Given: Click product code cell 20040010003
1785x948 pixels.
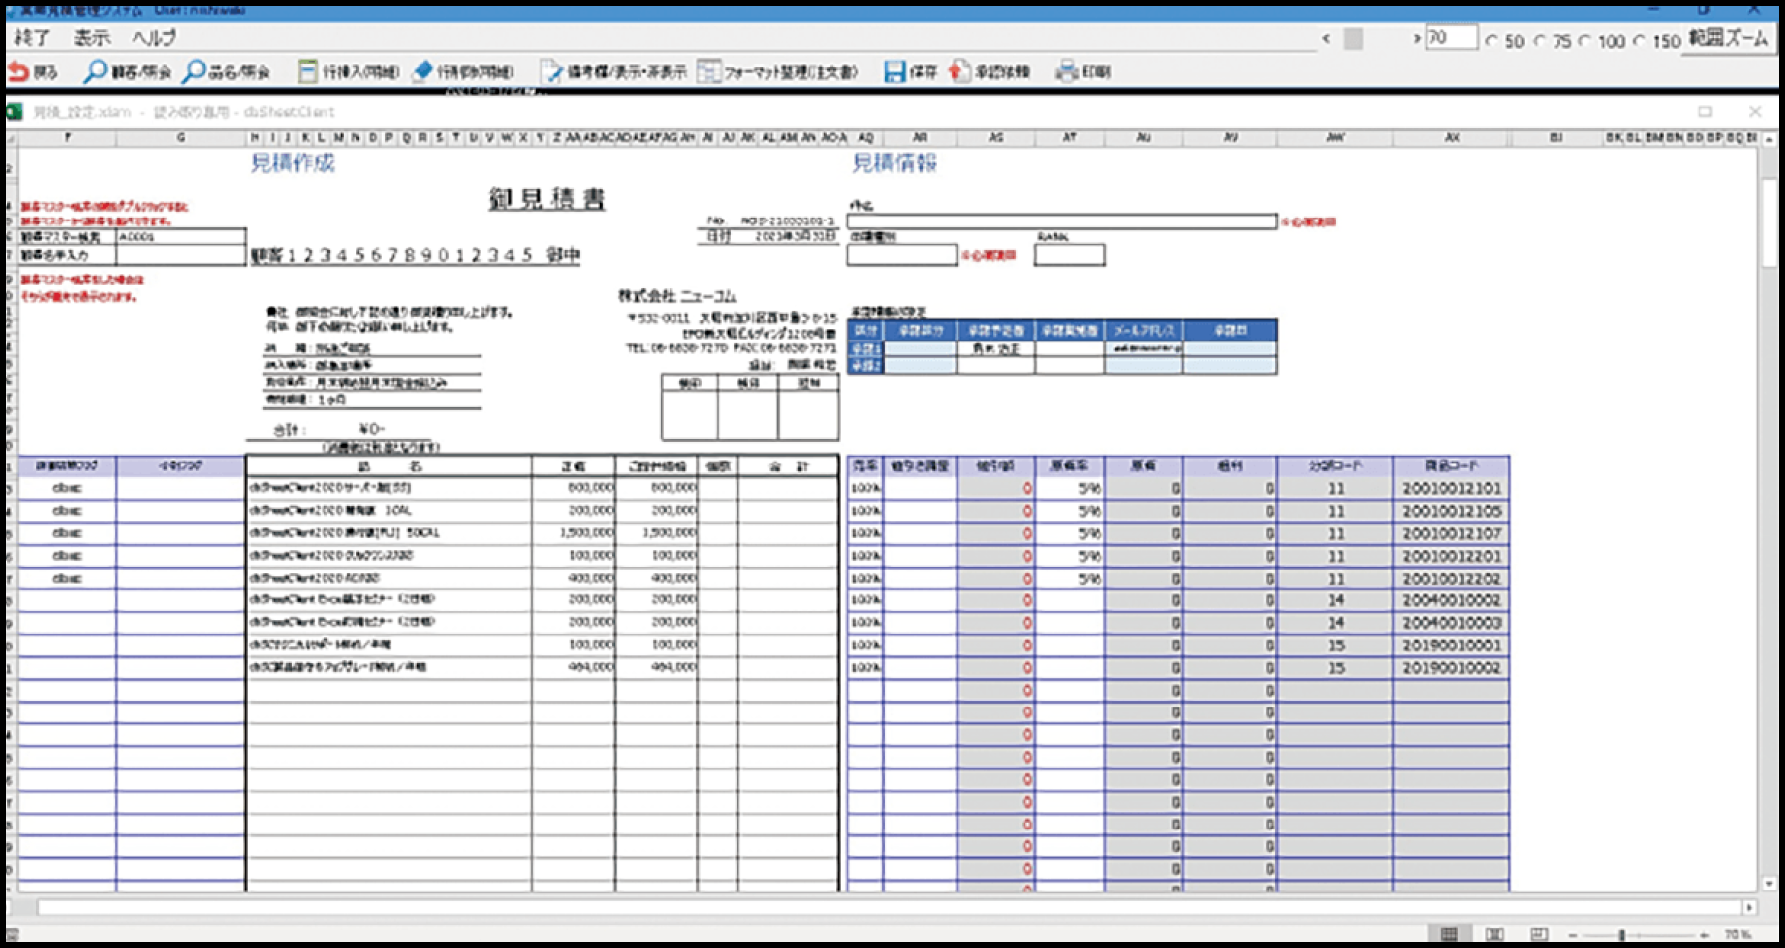Looking at the screenshot, I should coord(1451,623).
